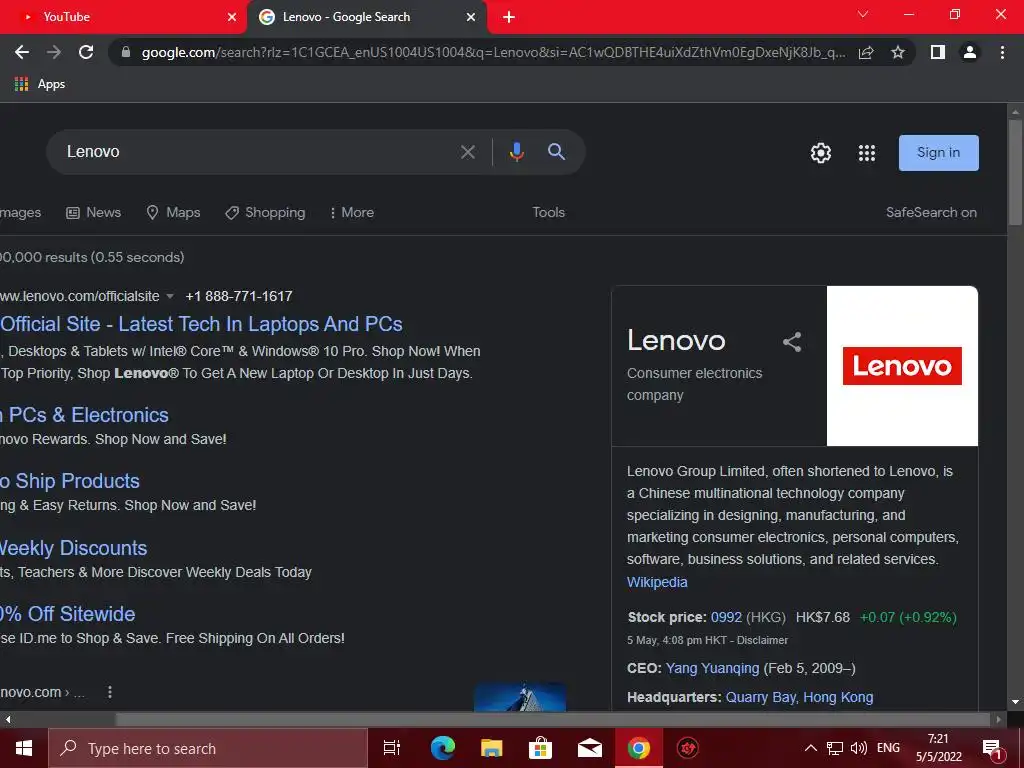Open the Off Sitewide link
The image size is (1024, 768).
68,614
